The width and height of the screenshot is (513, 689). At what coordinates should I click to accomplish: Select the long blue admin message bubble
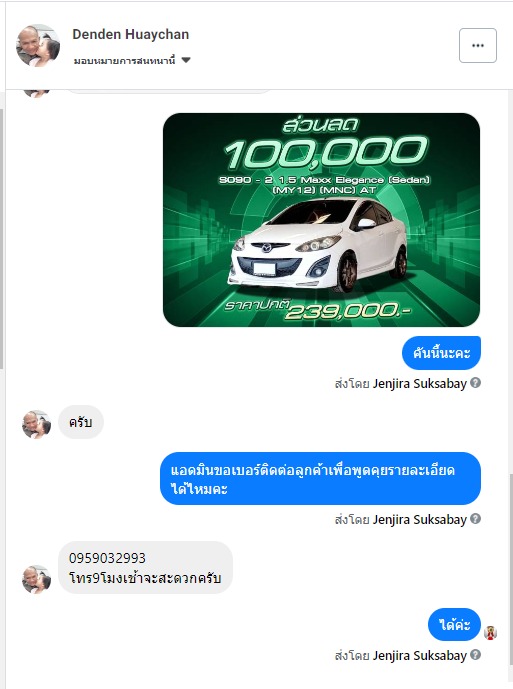coord(320,479)
